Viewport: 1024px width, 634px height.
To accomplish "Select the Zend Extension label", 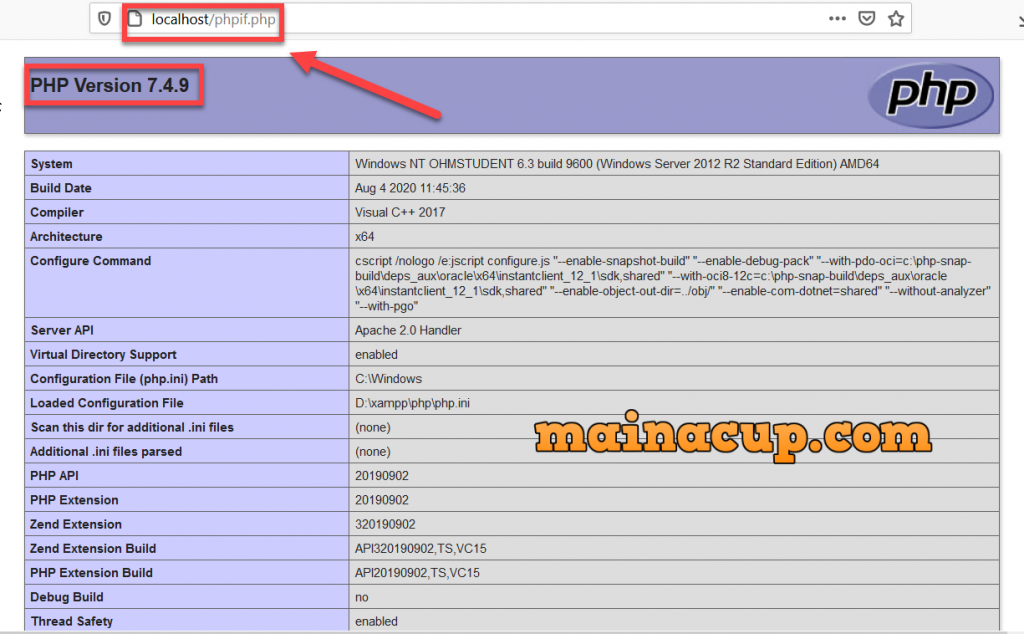I will [76, 524].
